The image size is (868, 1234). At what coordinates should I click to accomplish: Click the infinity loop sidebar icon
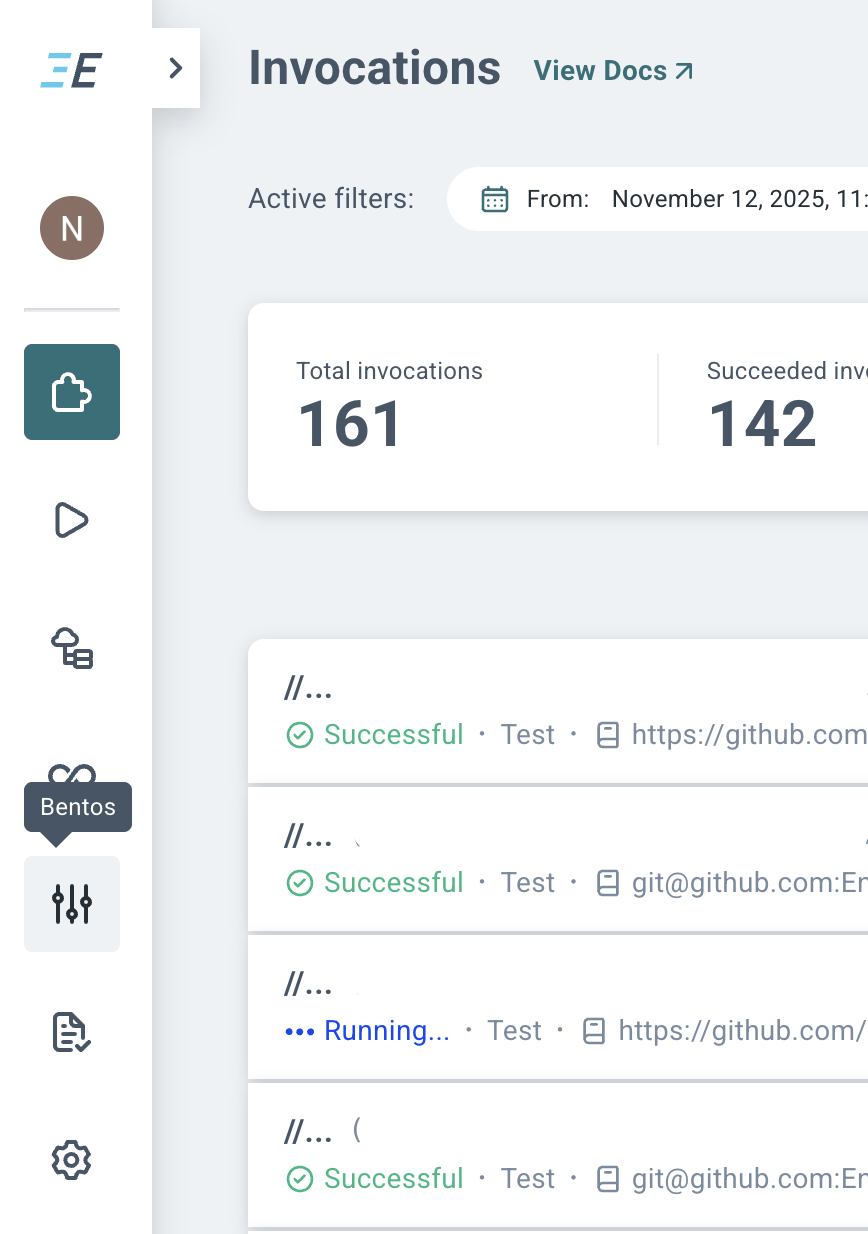click(72, 773)
